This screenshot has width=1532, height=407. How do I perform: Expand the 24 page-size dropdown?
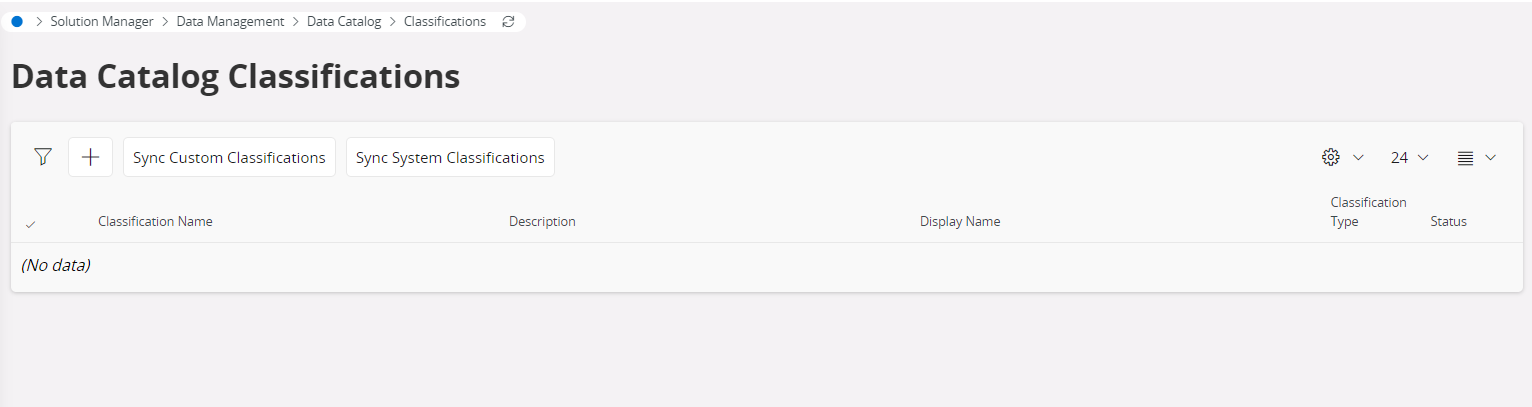click(1409, 157)
